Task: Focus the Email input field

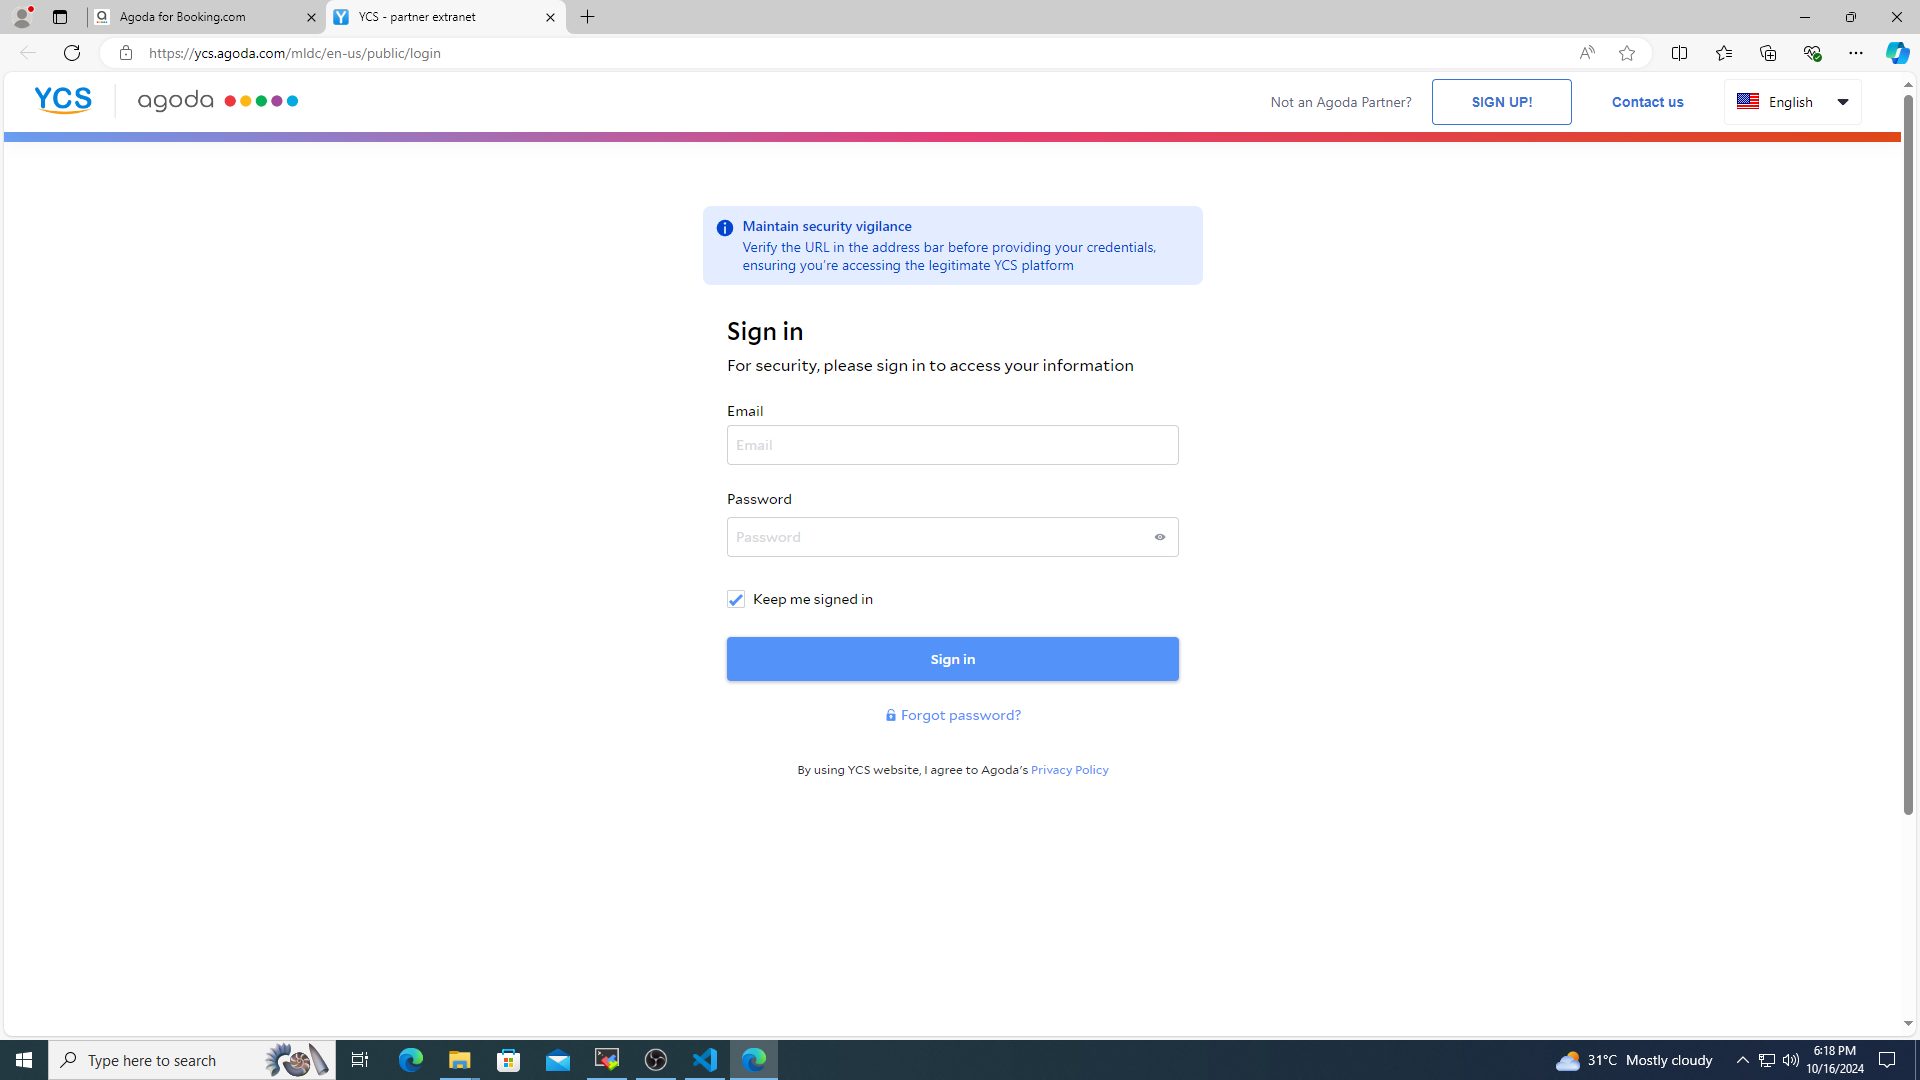Action: point(952,445)
